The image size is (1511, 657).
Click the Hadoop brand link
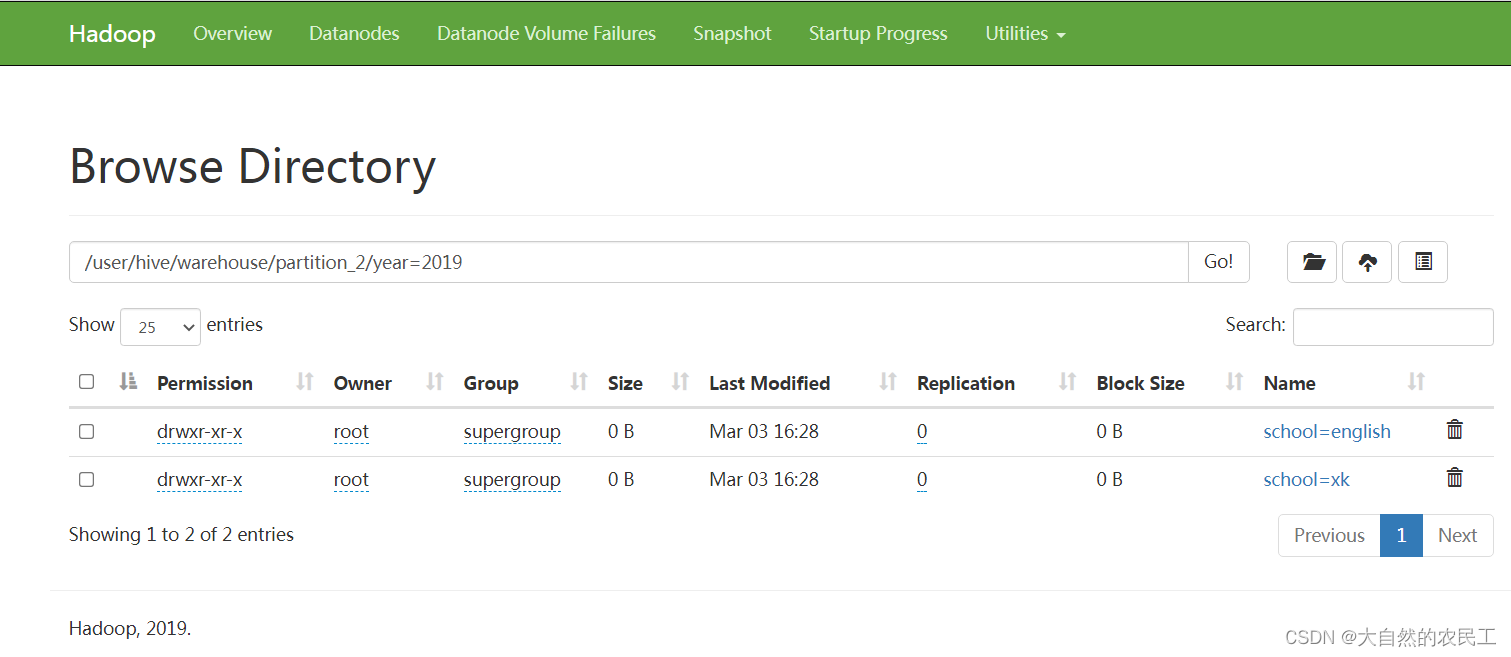click(112, 33)
